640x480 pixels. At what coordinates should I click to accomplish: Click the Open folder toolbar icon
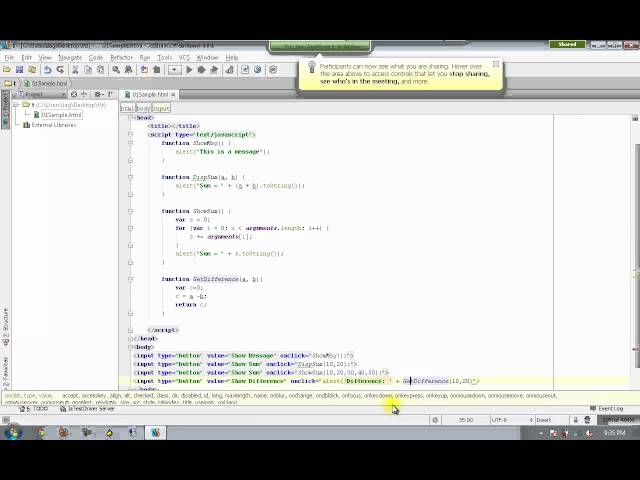pyautogui.click(x=7, y=70)
